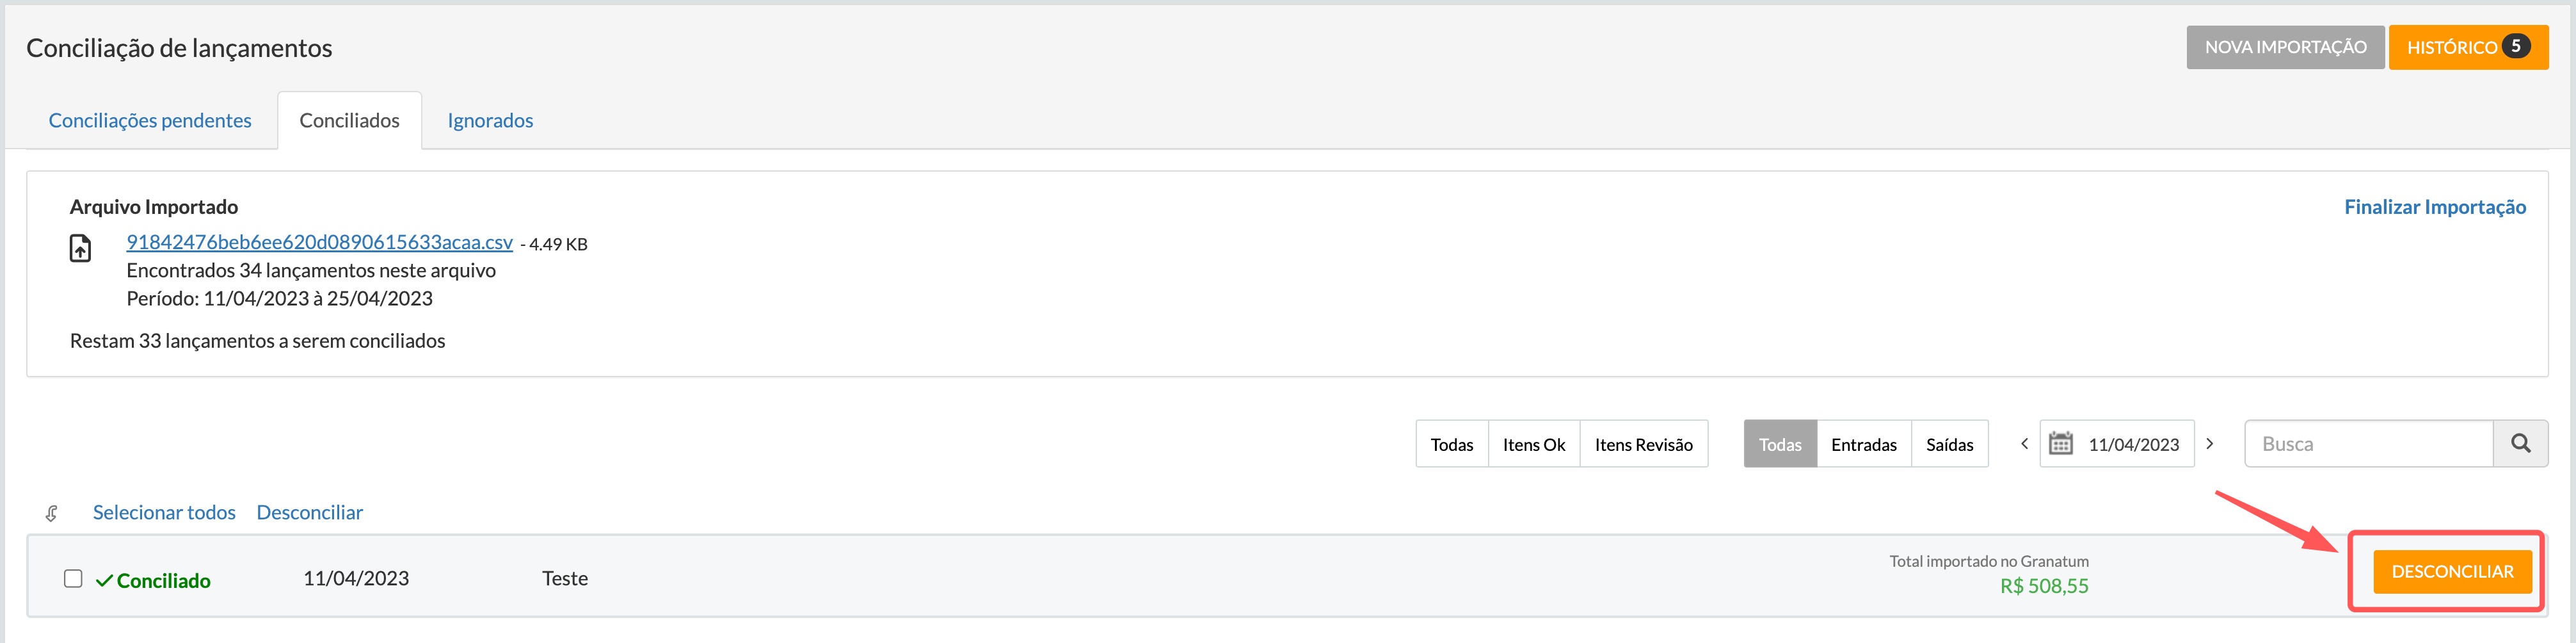Image resolution: width=2576 pixels, height=643 pixels.
Task: Click the magnifying glass search icon
Action: point(2520,444)
